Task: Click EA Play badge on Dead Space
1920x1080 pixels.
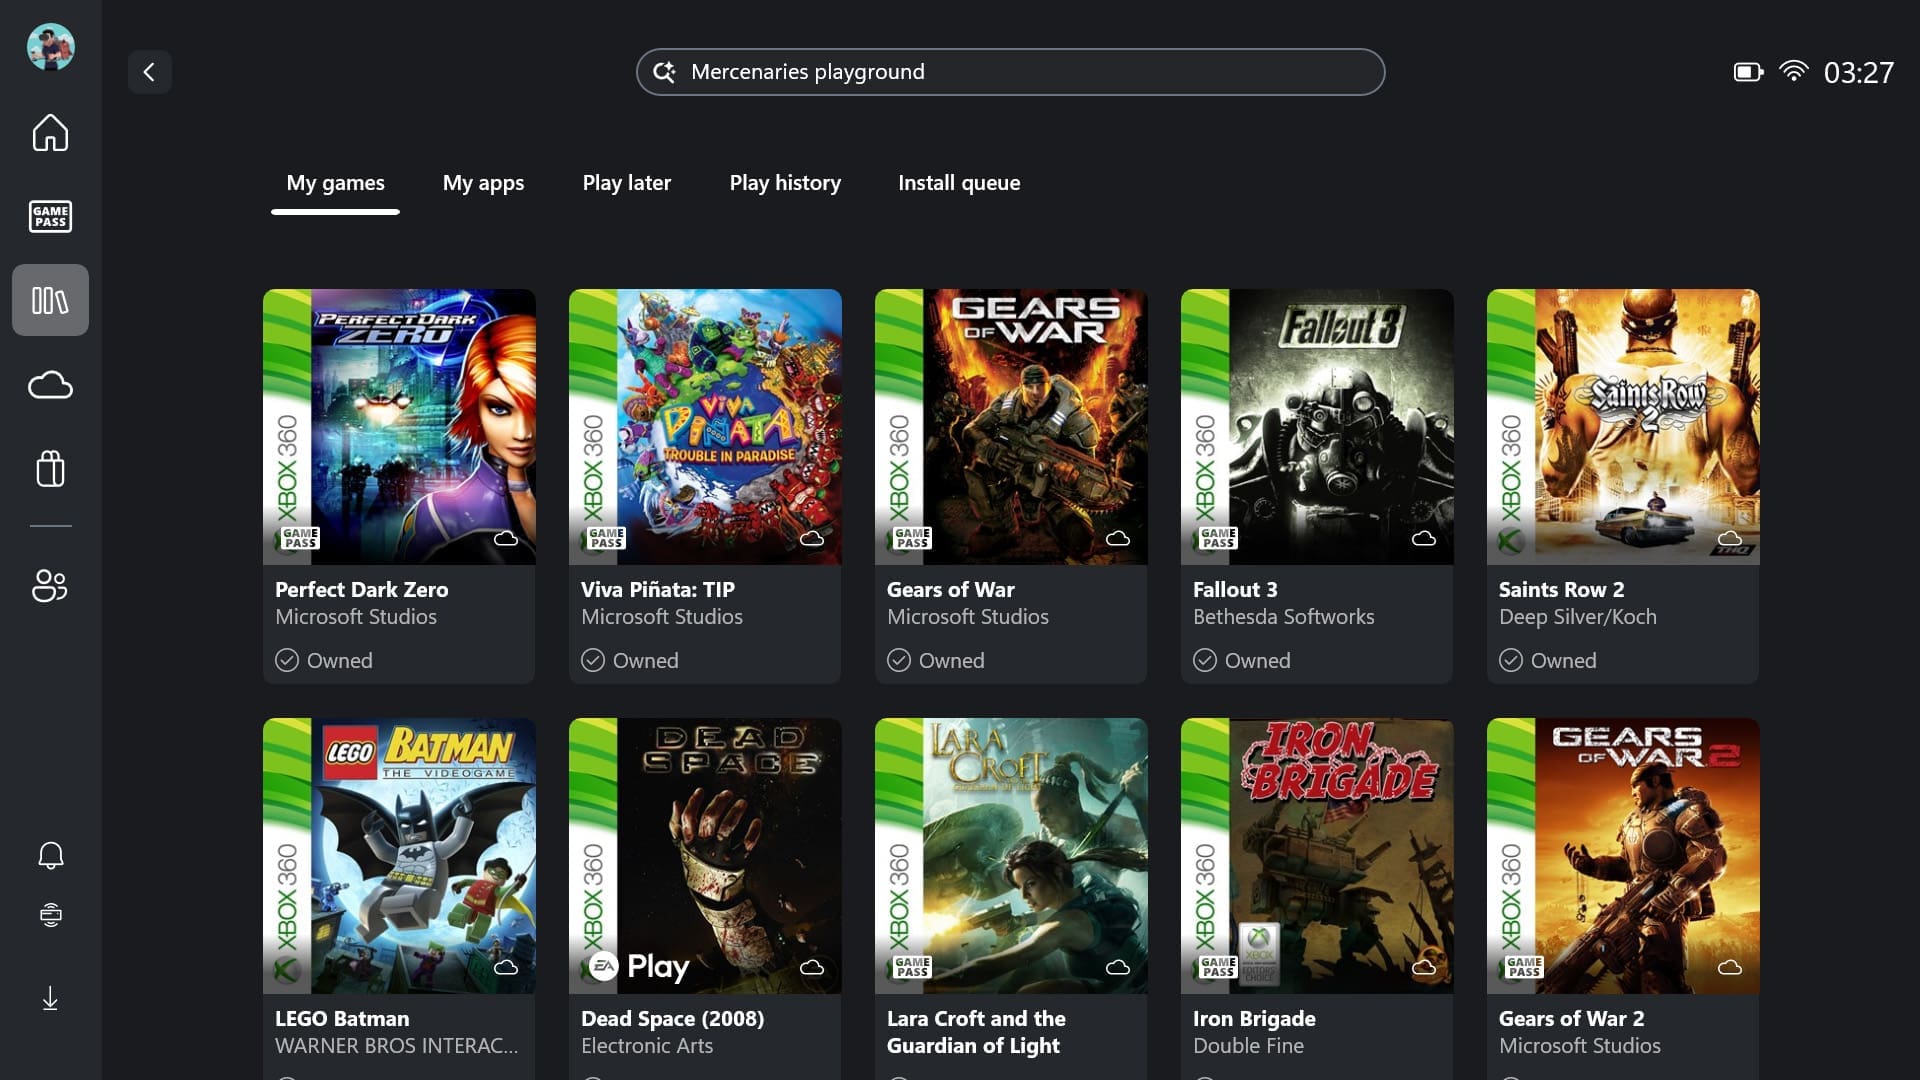Action: coord(640,967)
